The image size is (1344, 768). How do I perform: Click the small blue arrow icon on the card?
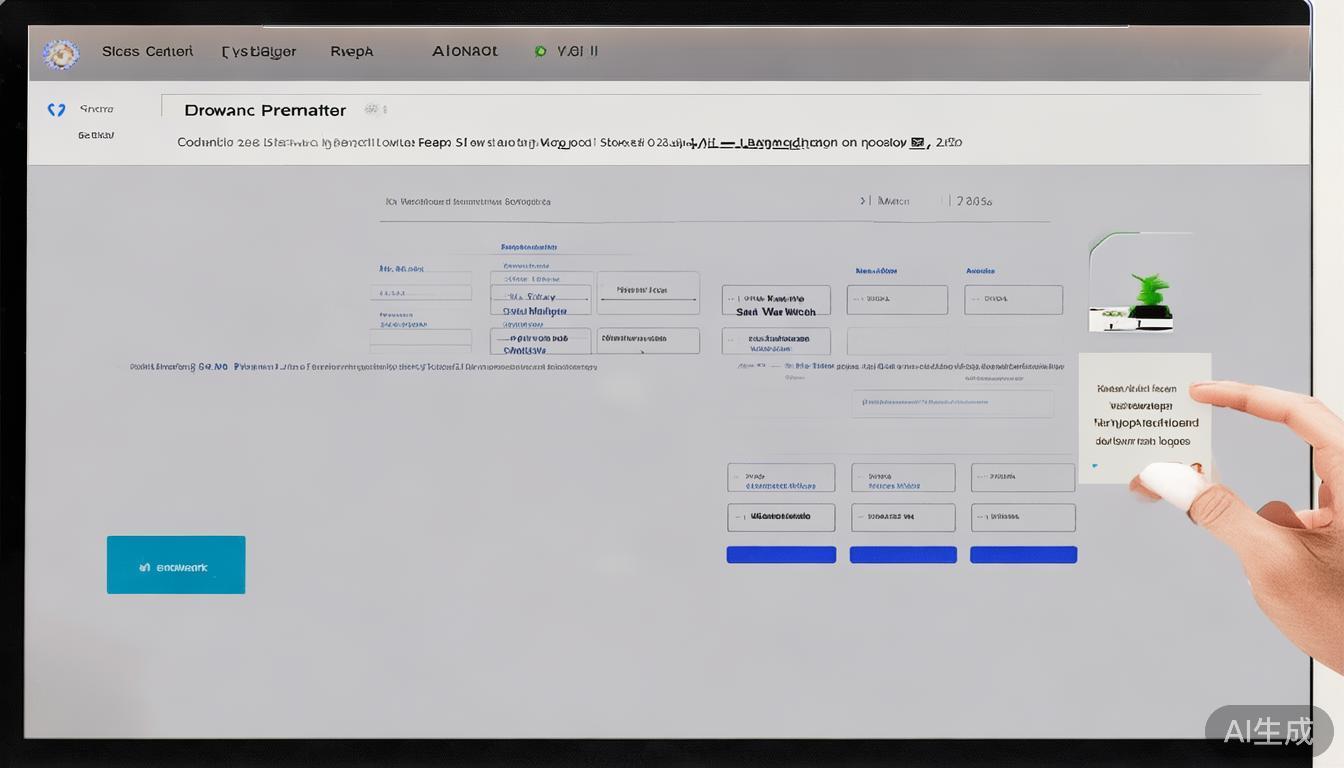tap(1095, 466)
